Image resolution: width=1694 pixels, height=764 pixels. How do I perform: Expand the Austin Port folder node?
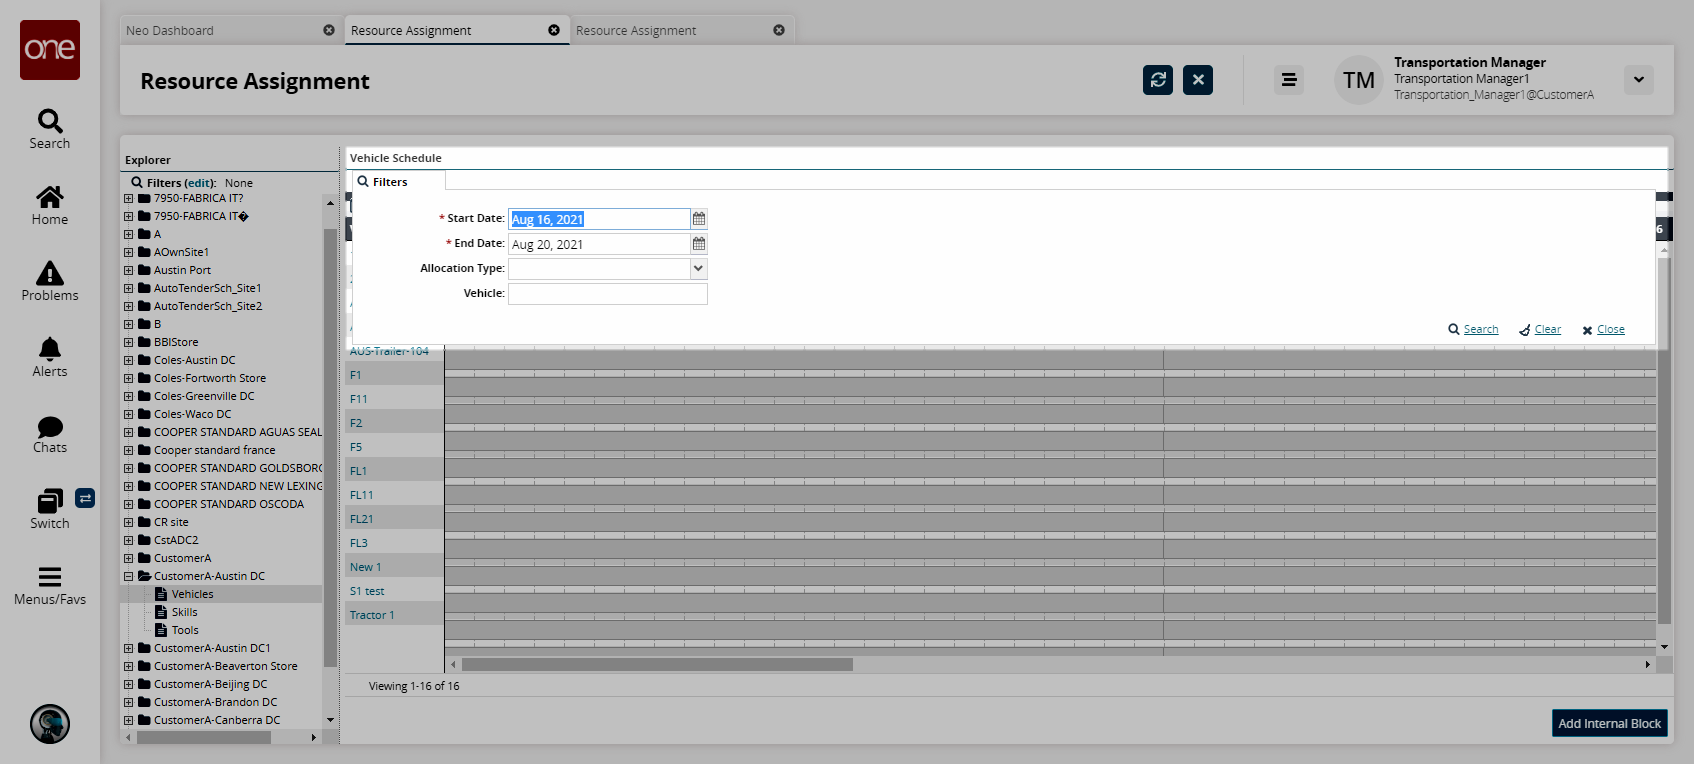click(128, 270)
